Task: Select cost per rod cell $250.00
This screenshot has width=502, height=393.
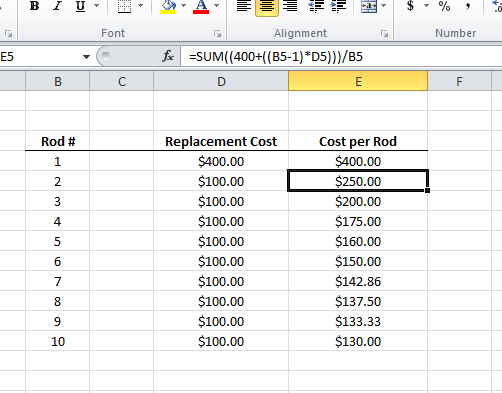Action: pyautogui.click(x=358, y=181)
